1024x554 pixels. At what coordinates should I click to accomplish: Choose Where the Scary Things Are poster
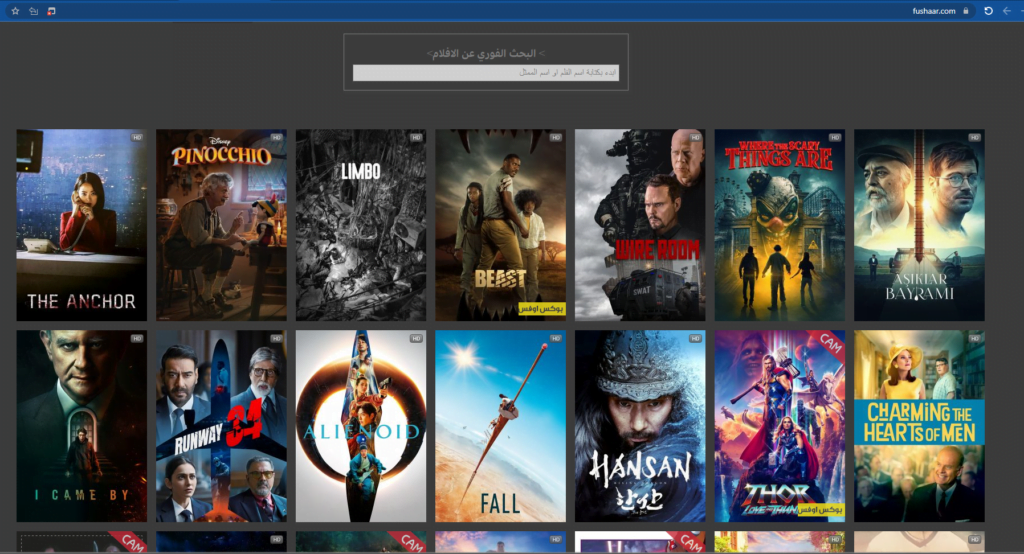pos(779,225)
